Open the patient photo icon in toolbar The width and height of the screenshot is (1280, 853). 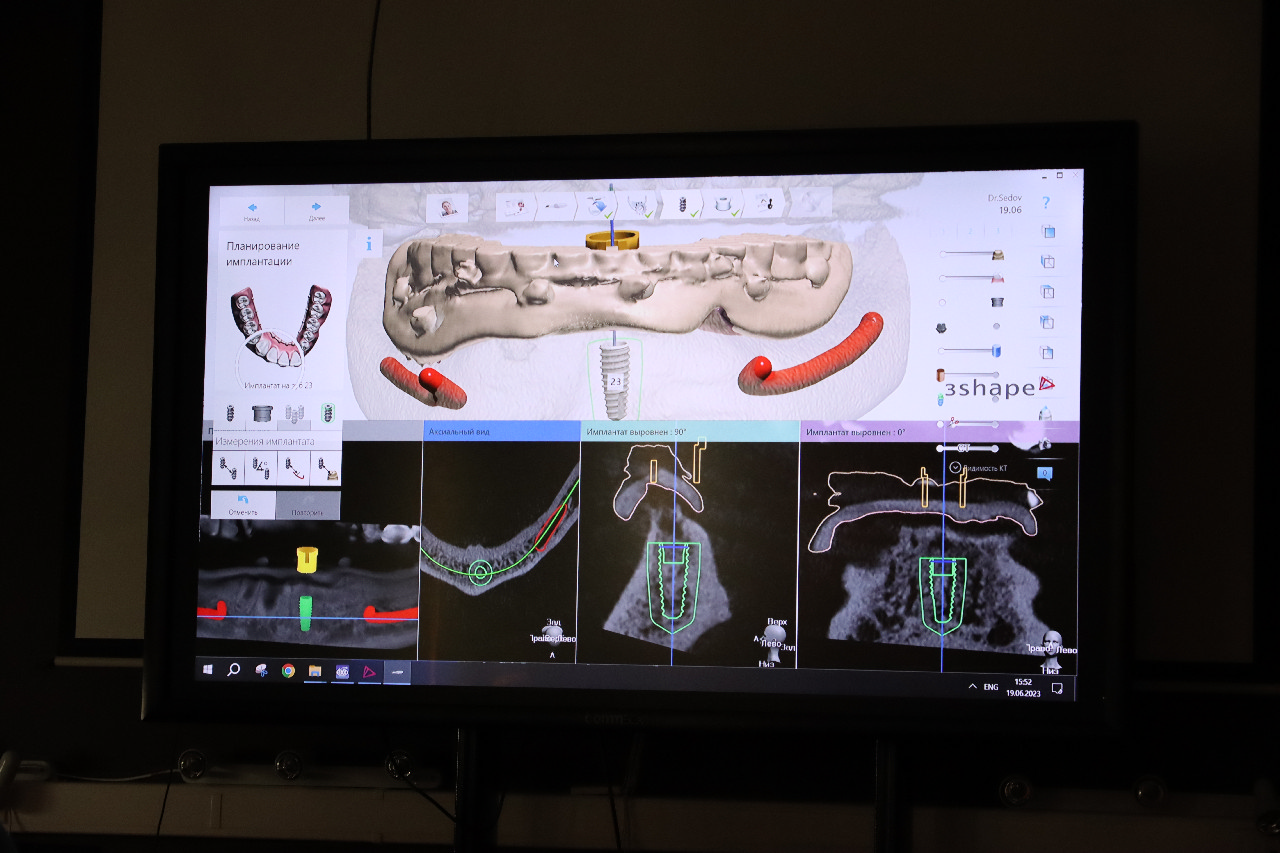pyautogui.click(x=446, y=209)
